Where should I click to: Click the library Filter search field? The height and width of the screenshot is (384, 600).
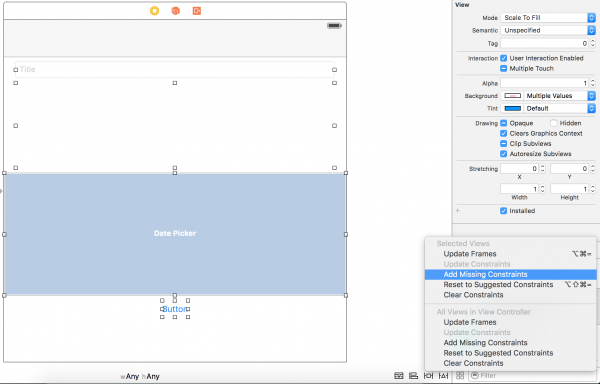point(533,376)
